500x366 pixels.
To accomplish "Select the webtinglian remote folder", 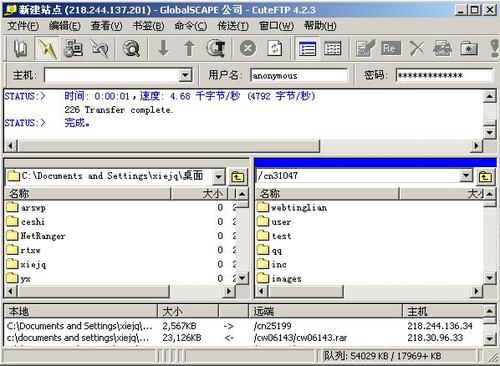I will click(x=293, y=208).
